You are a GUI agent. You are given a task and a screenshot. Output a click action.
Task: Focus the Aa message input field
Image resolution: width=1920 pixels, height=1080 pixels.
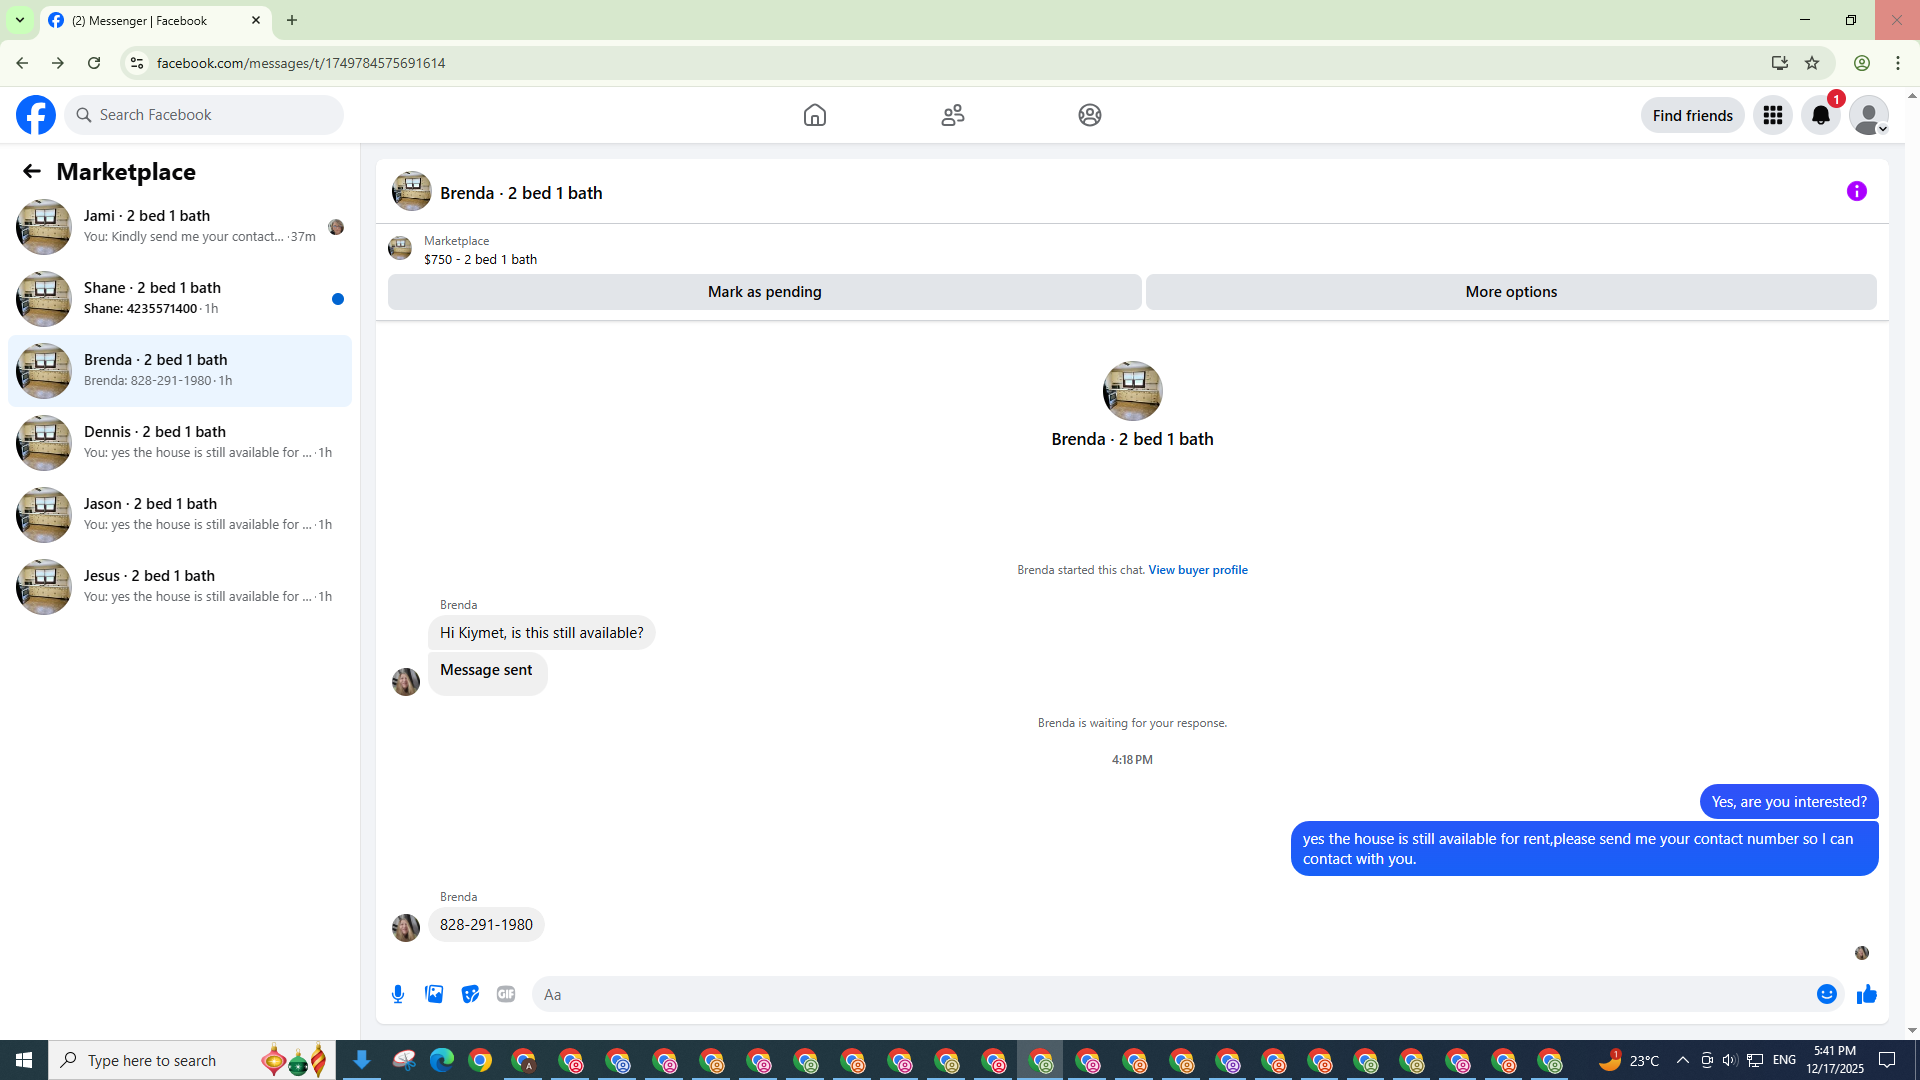pos(1170,994)
